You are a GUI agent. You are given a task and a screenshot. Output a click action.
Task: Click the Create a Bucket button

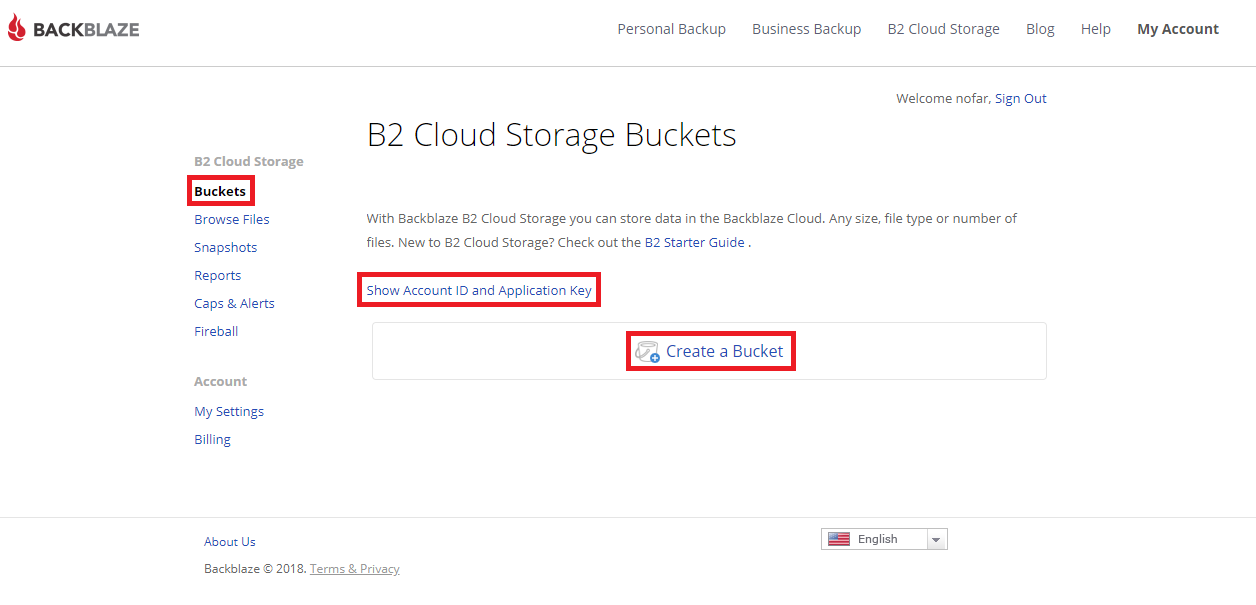click(709, 351)
